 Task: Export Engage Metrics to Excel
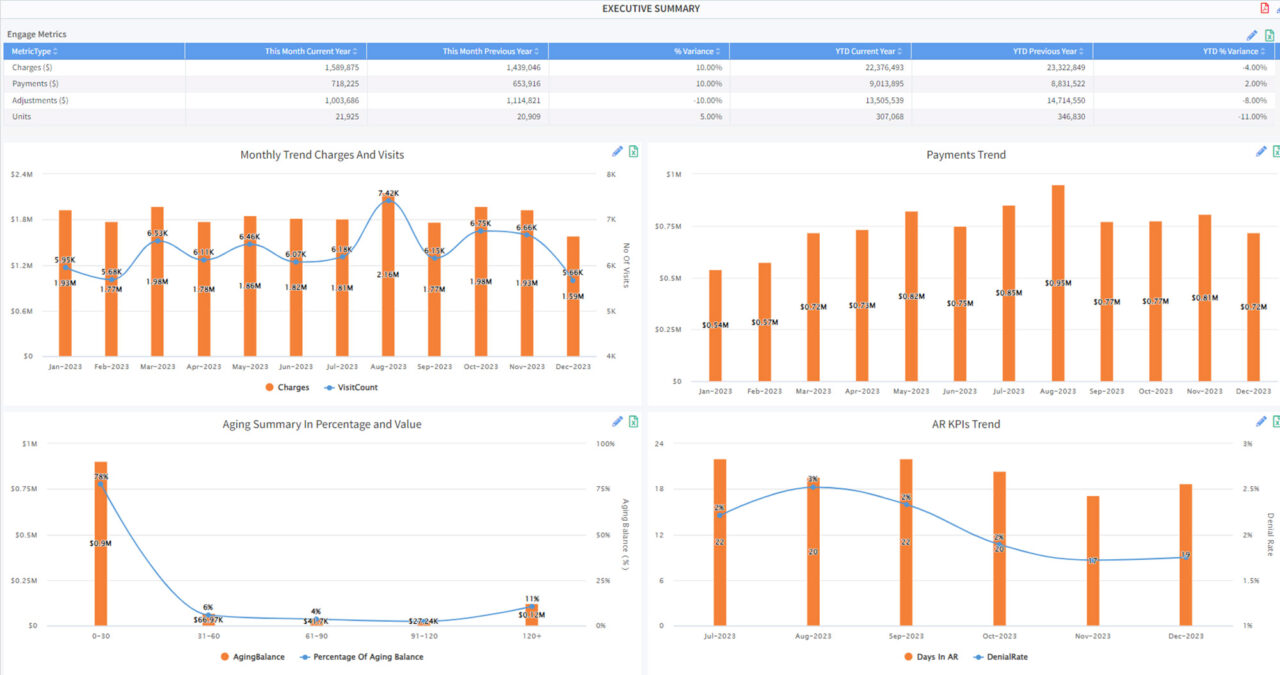1270,34
